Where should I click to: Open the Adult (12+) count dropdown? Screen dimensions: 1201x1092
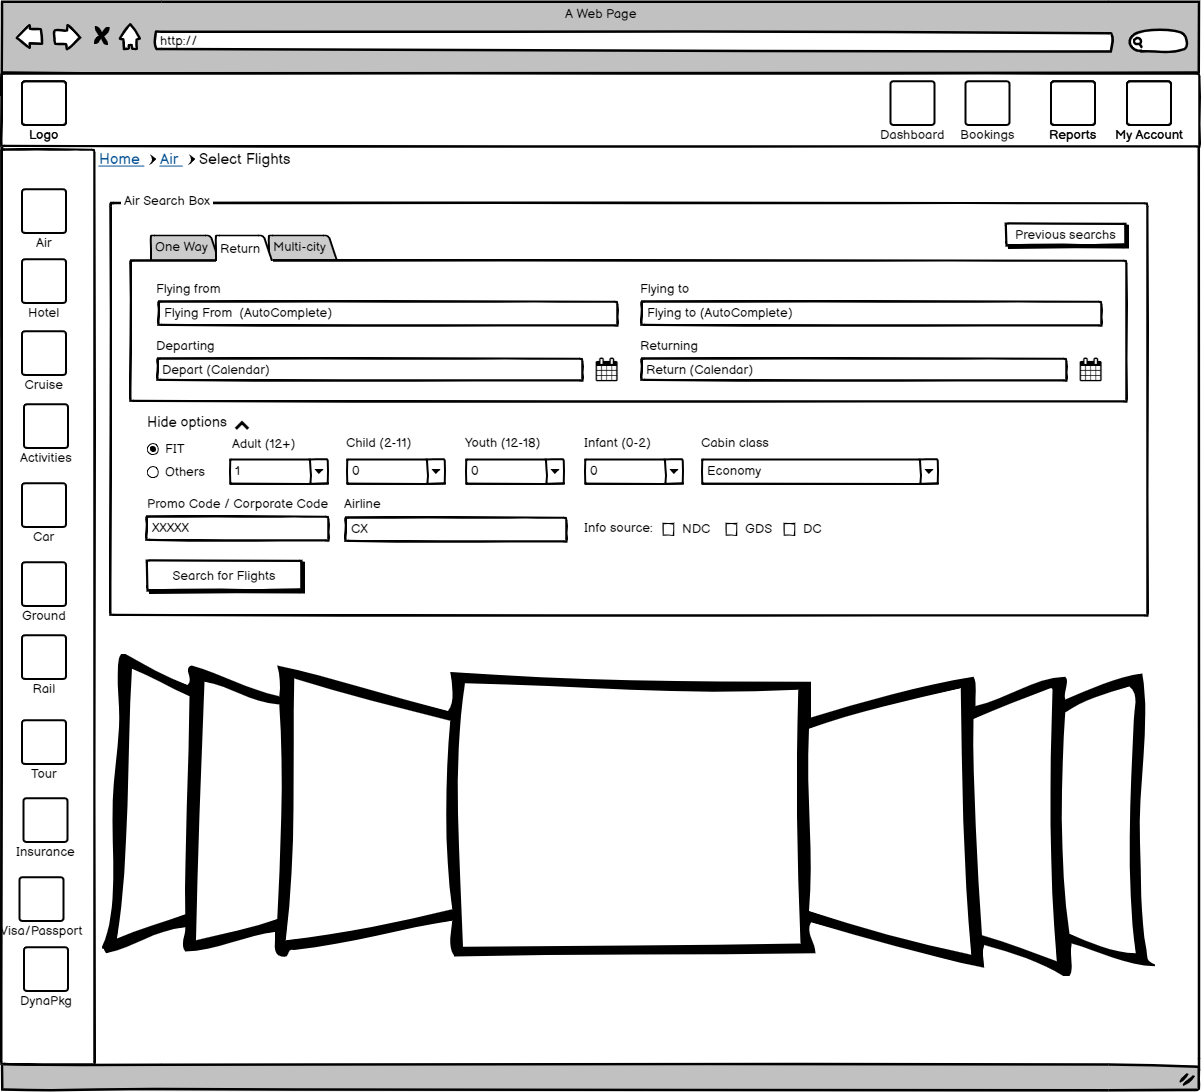coord(319,471)
